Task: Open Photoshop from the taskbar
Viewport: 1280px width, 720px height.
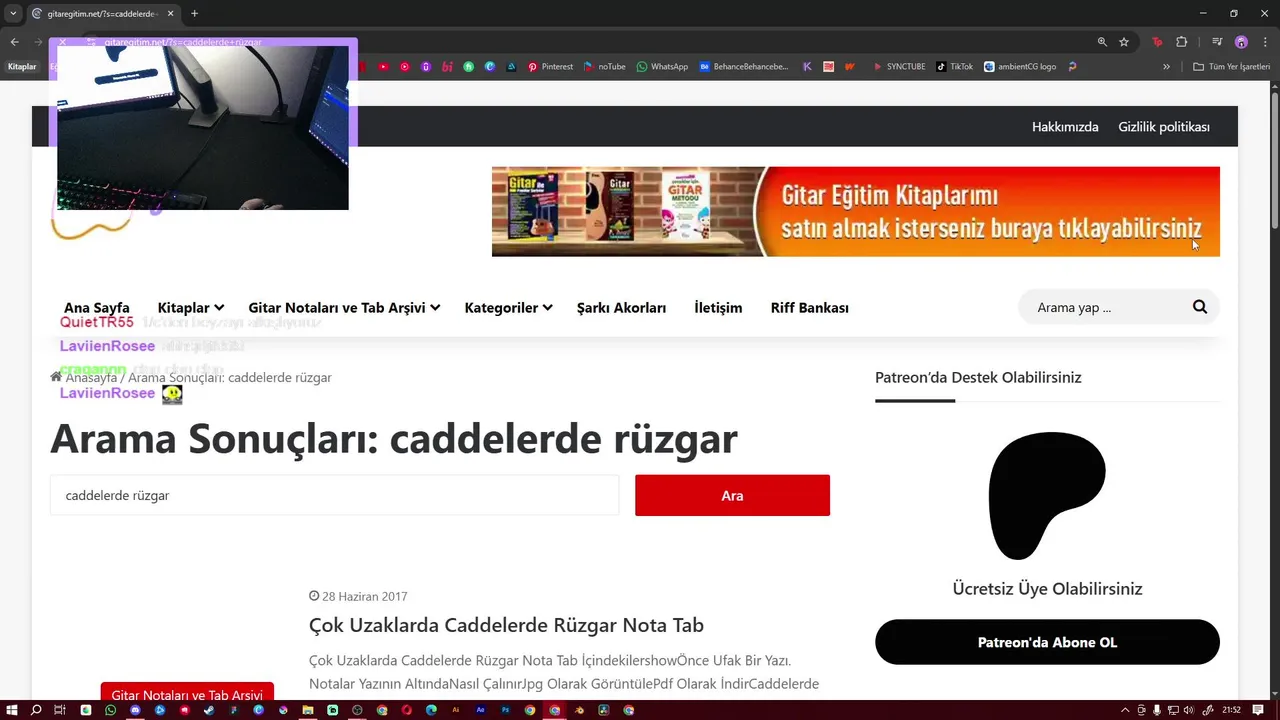Action: point(505,710)
